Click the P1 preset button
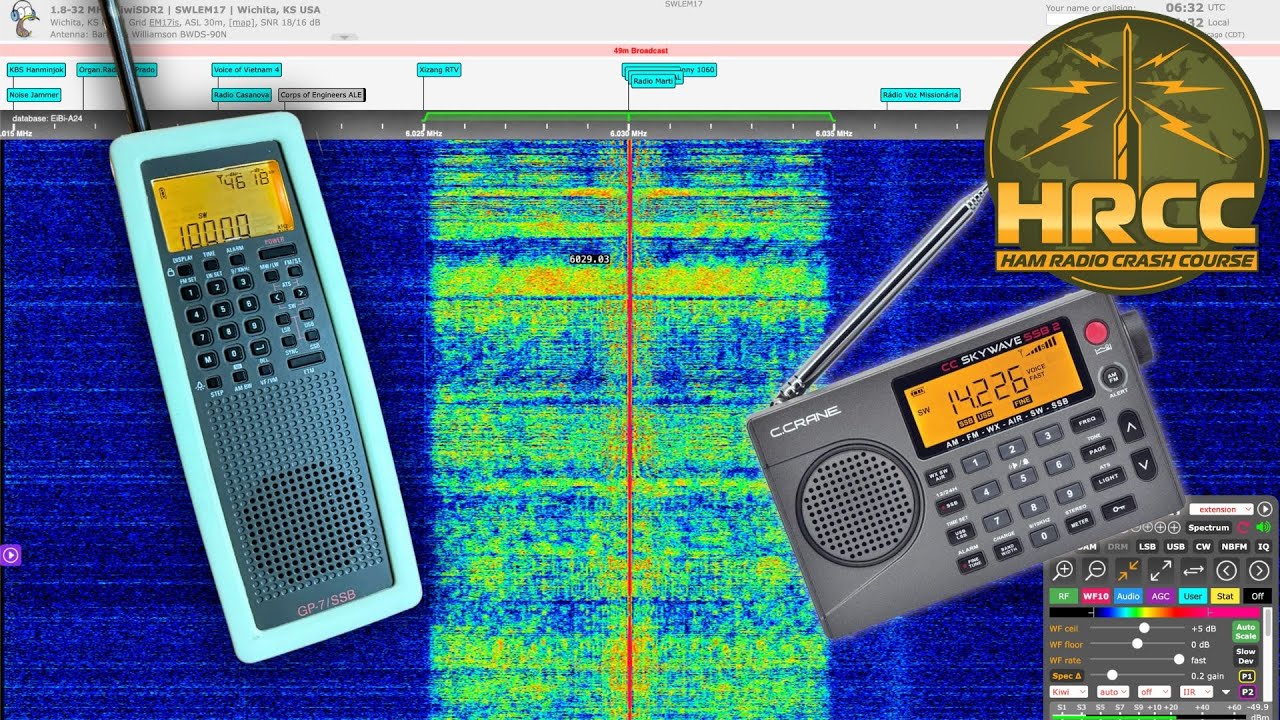 tap(1247, 676)
